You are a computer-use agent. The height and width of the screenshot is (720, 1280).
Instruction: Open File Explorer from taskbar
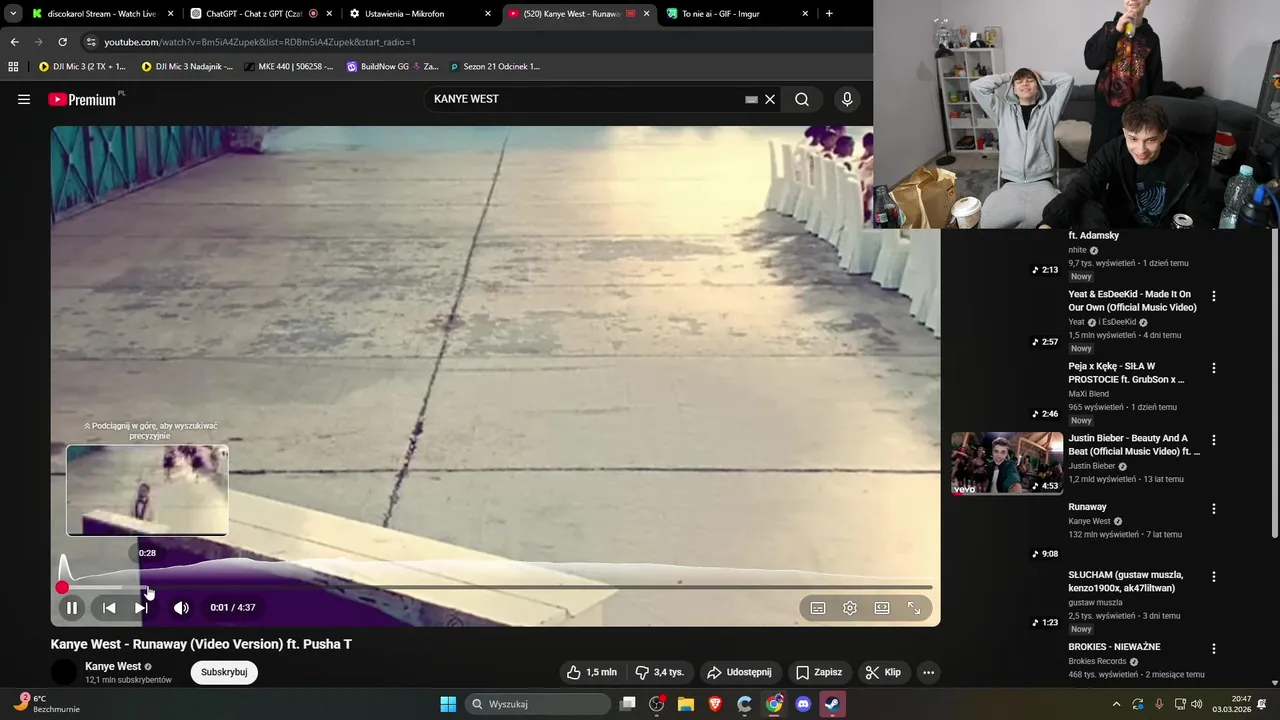[x=686, y=704]
